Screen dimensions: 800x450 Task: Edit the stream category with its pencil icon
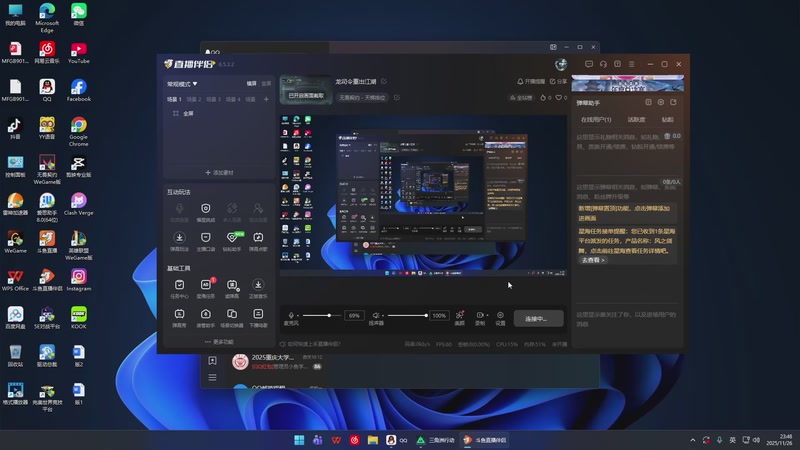tap(396, 97)
